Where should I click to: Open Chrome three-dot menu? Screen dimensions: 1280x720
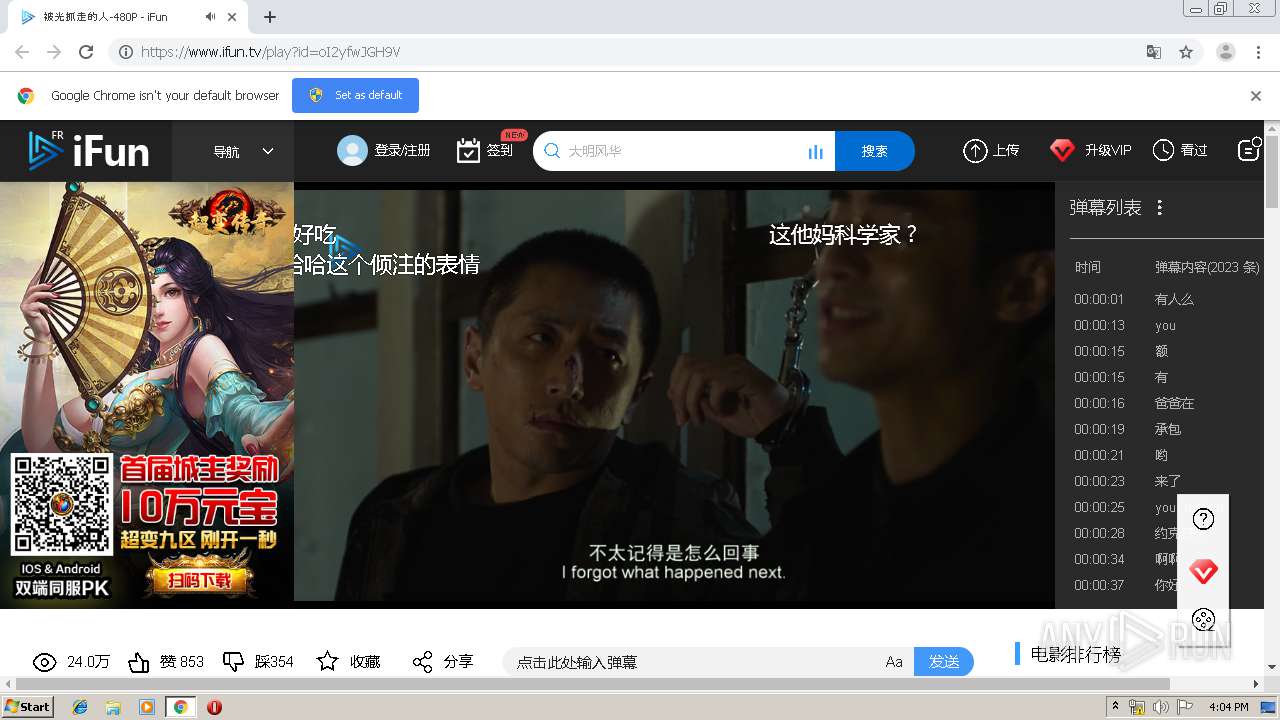click(x=1259, y=52)
